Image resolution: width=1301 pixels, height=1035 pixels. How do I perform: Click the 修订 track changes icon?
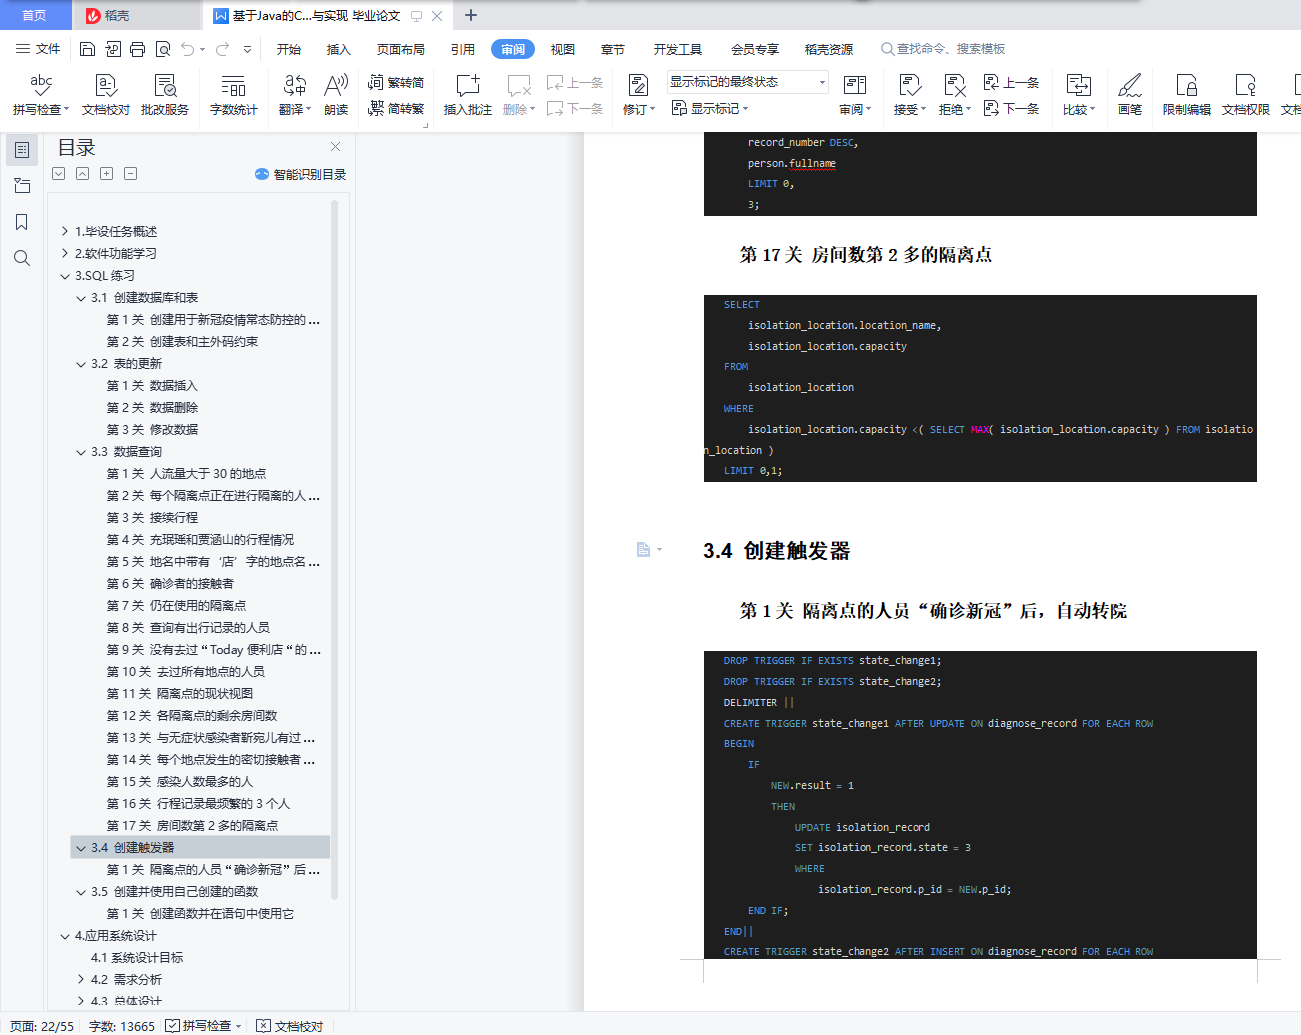[637, 86]
